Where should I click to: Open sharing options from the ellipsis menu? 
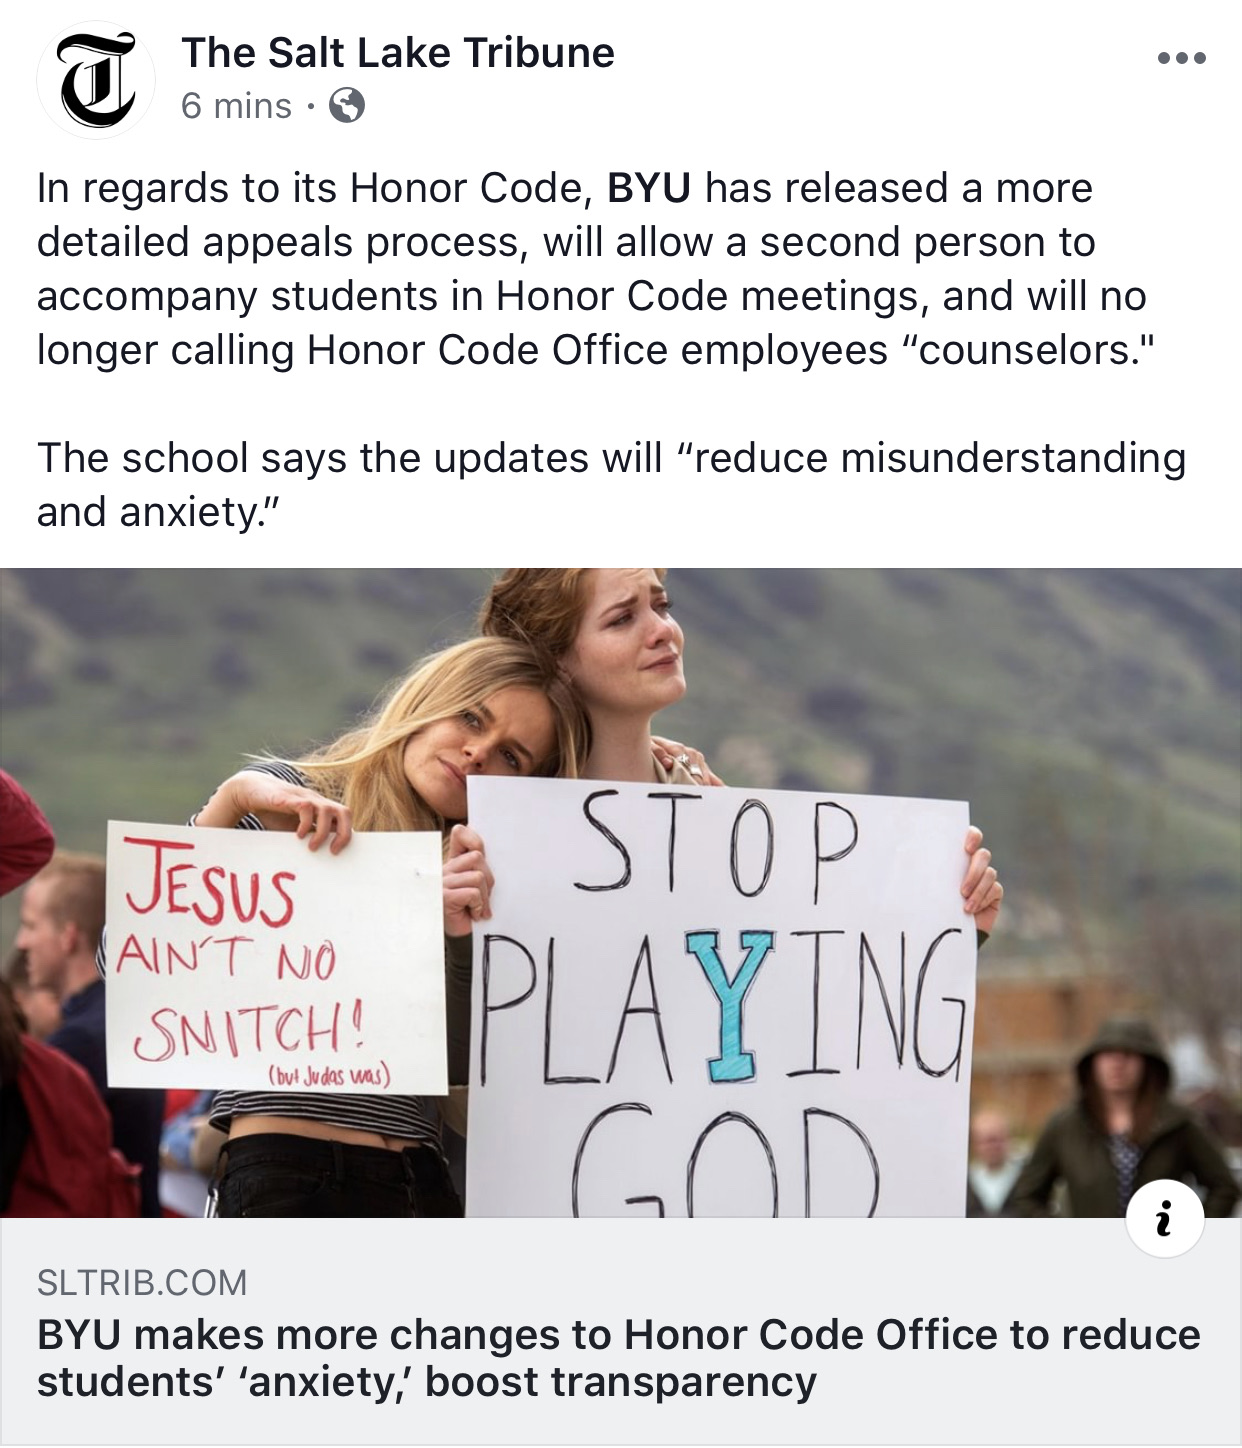(1179, 58)
